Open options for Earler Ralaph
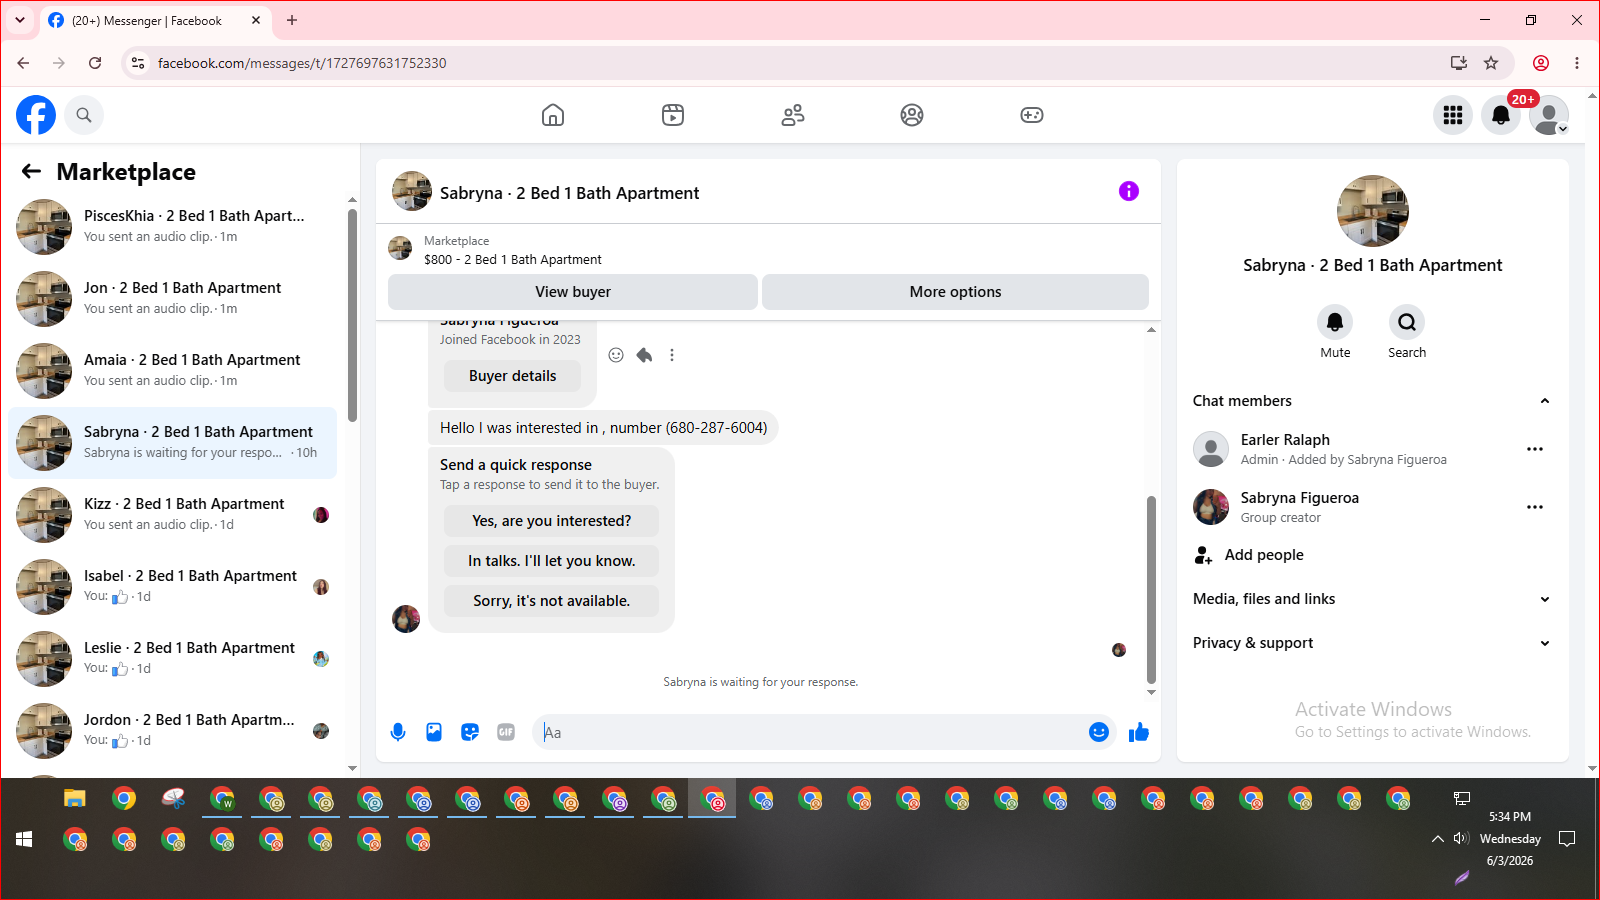The image size is (1600, 900). click(x=1535, y=449)
